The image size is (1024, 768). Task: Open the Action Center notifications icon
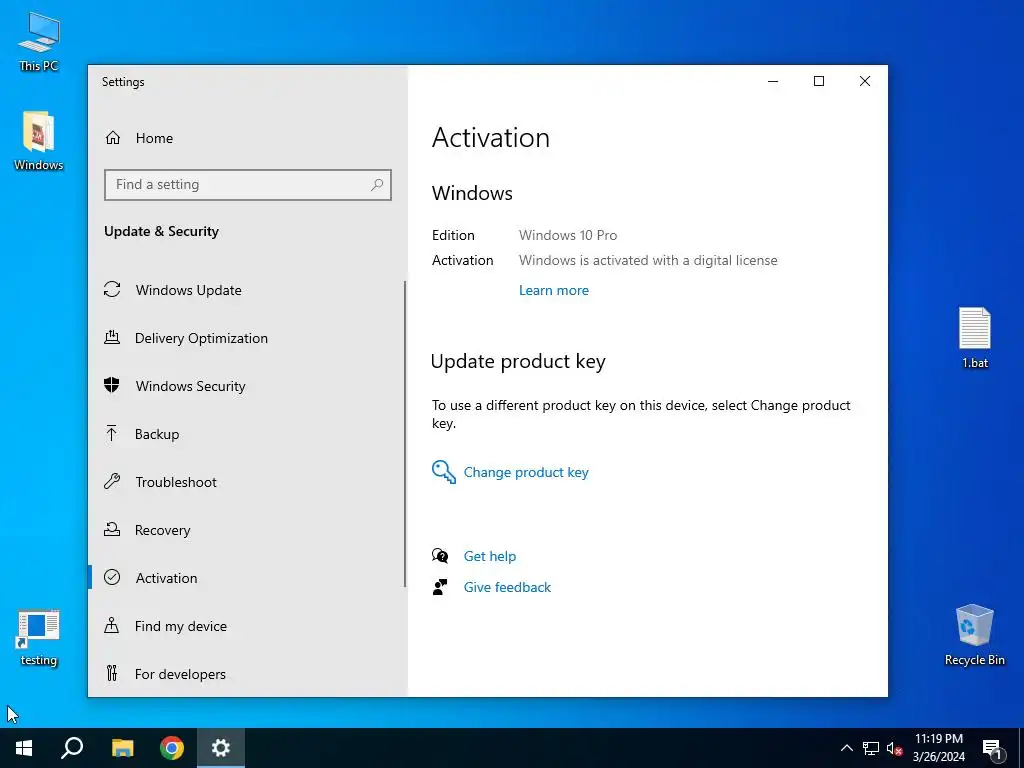(992, 749)
